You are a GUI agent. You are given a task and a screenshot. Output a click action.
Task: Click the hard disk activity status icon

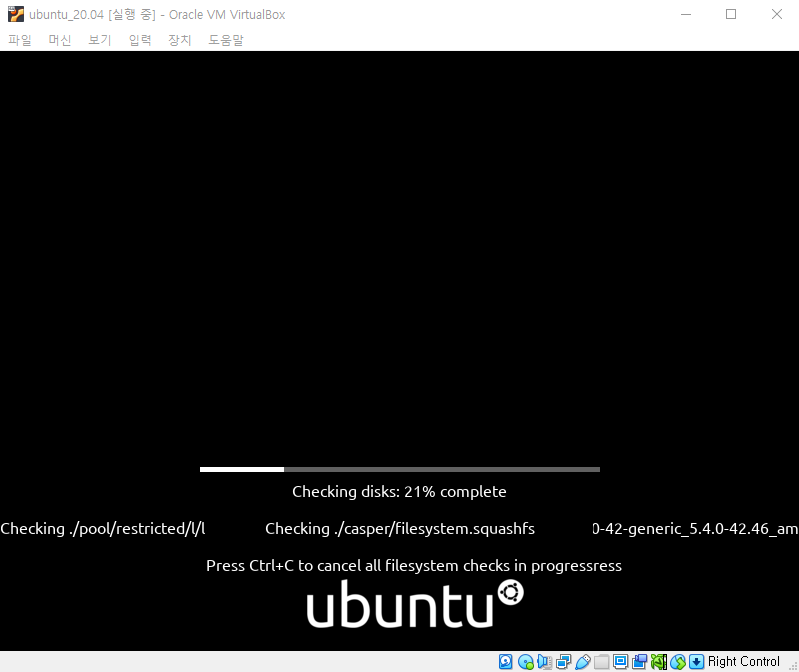coord(505,661)
